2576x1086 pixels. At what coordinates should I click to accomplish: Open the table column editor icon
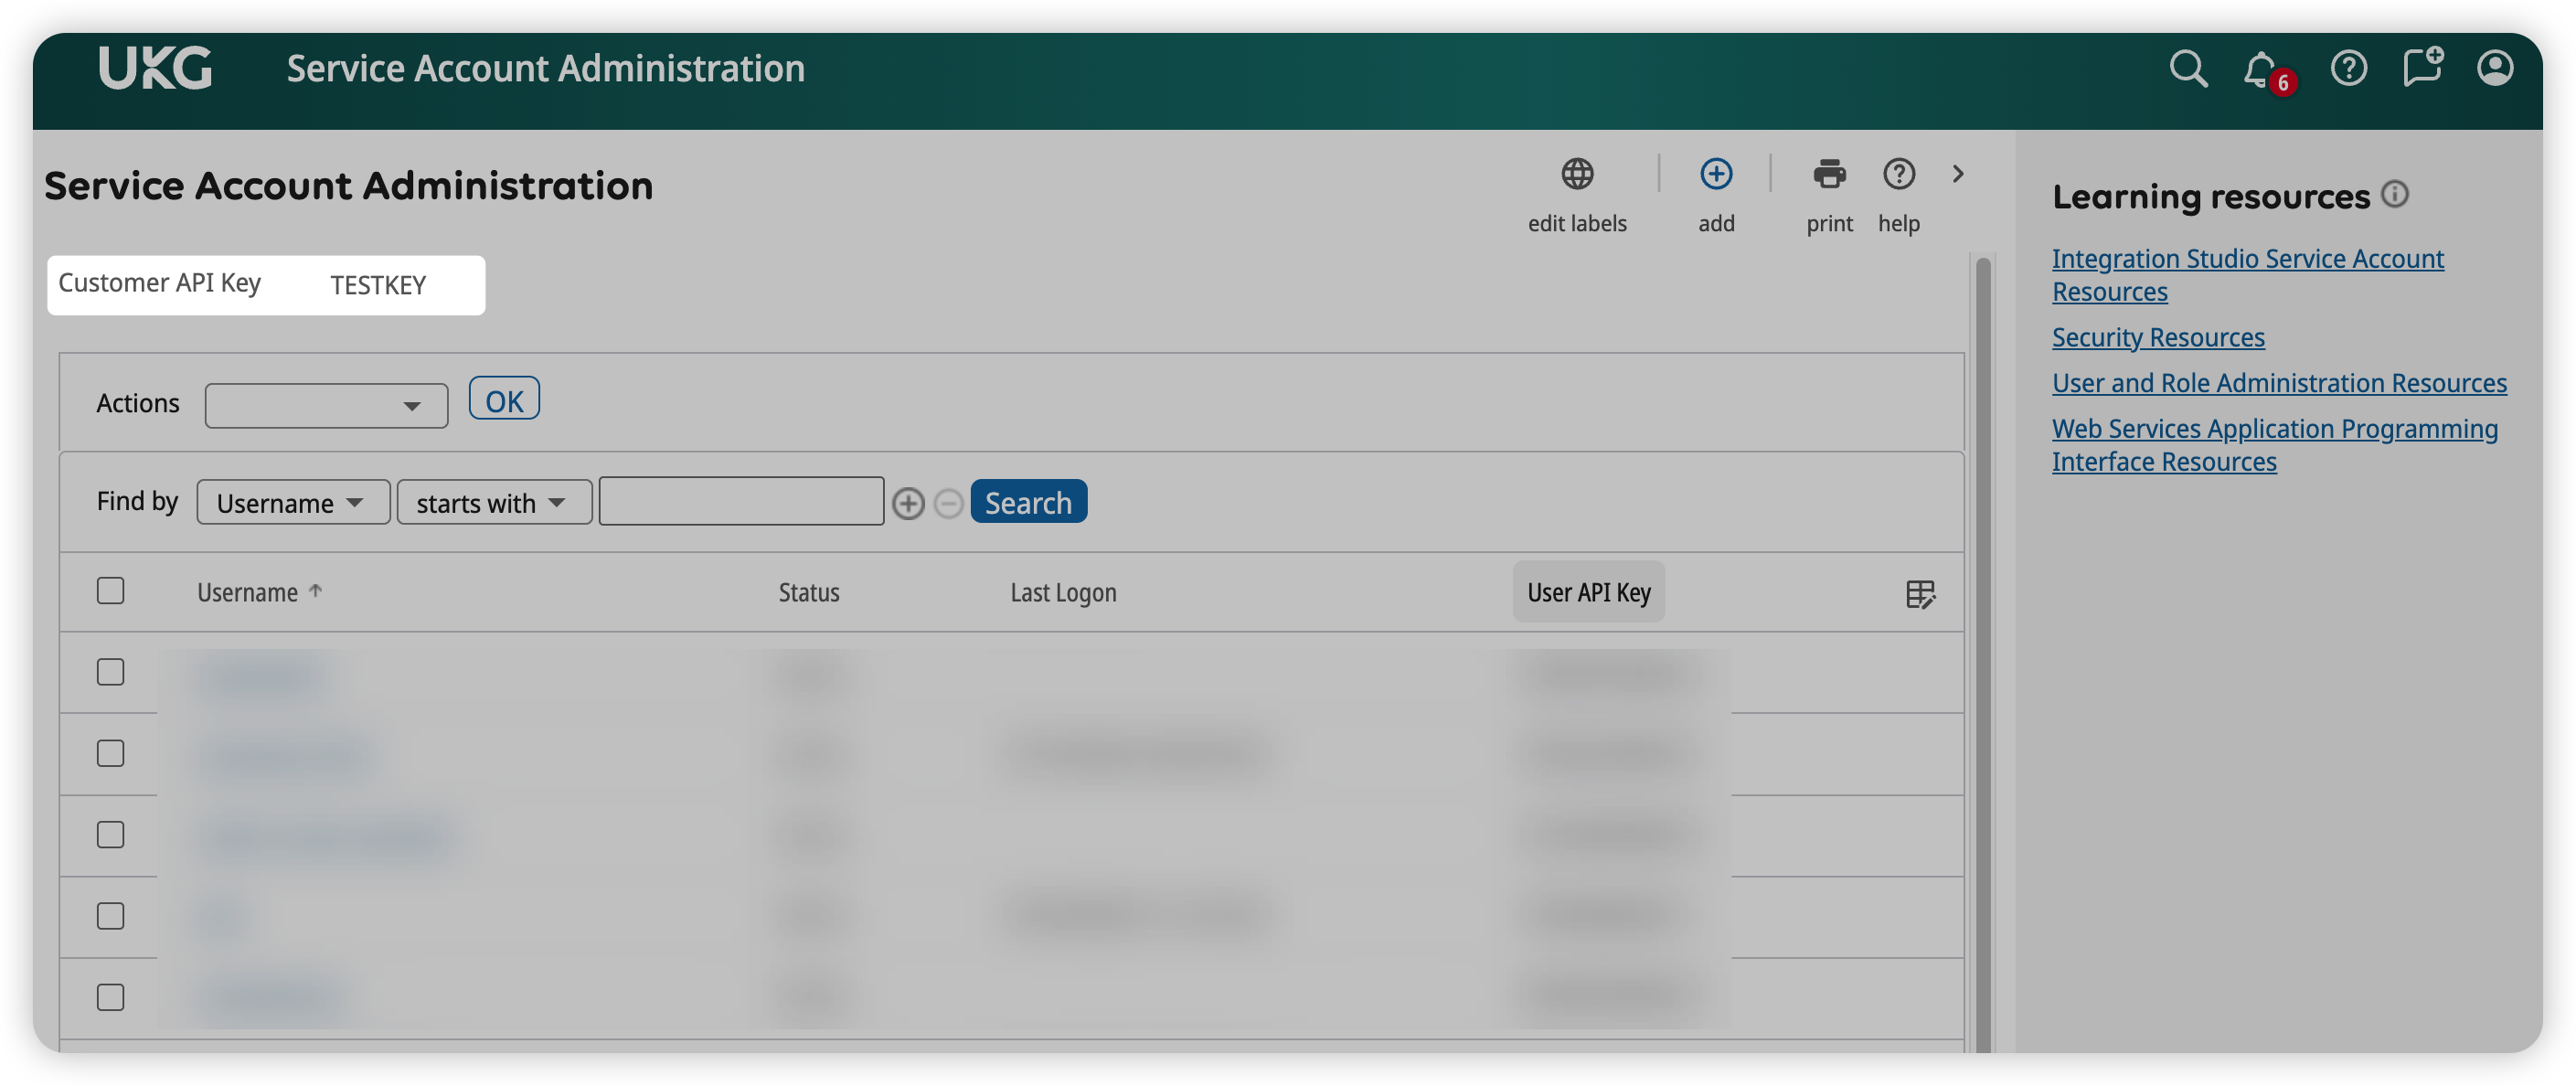[1920, 594]
